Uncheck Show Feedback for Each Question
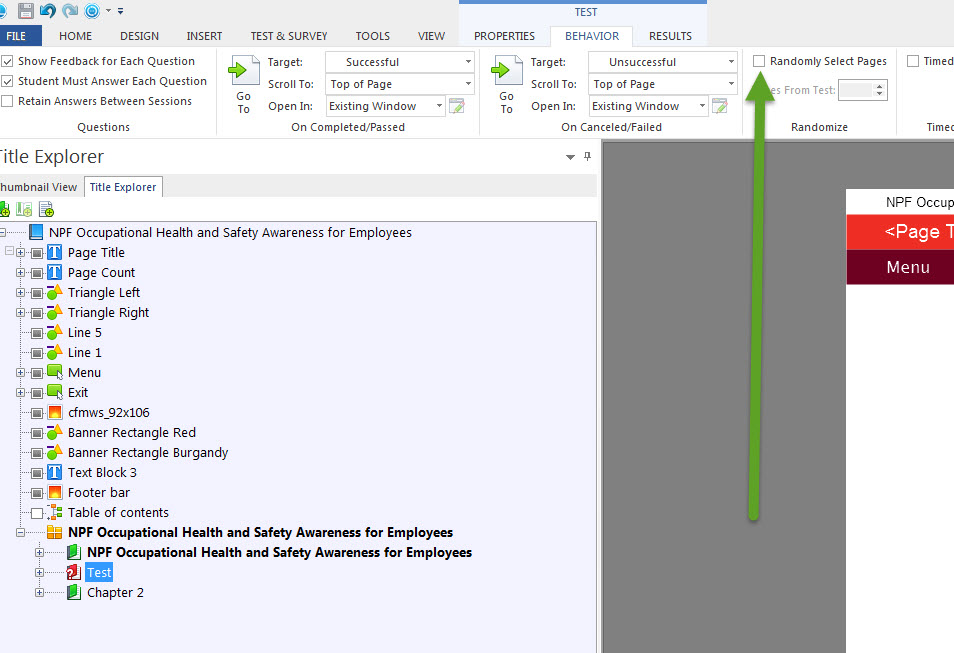Image resolution: width=954 pixels, height=653 pixels. pos(7,61)
